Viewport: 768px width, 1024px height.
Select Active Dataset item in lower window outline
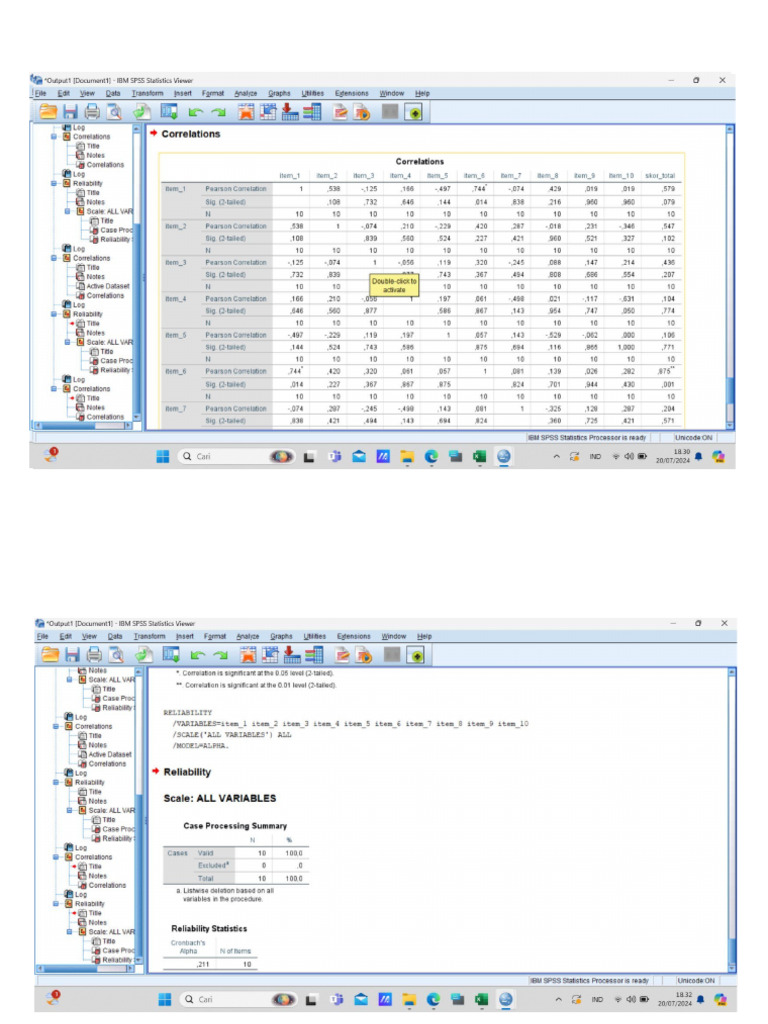[108, 754]
